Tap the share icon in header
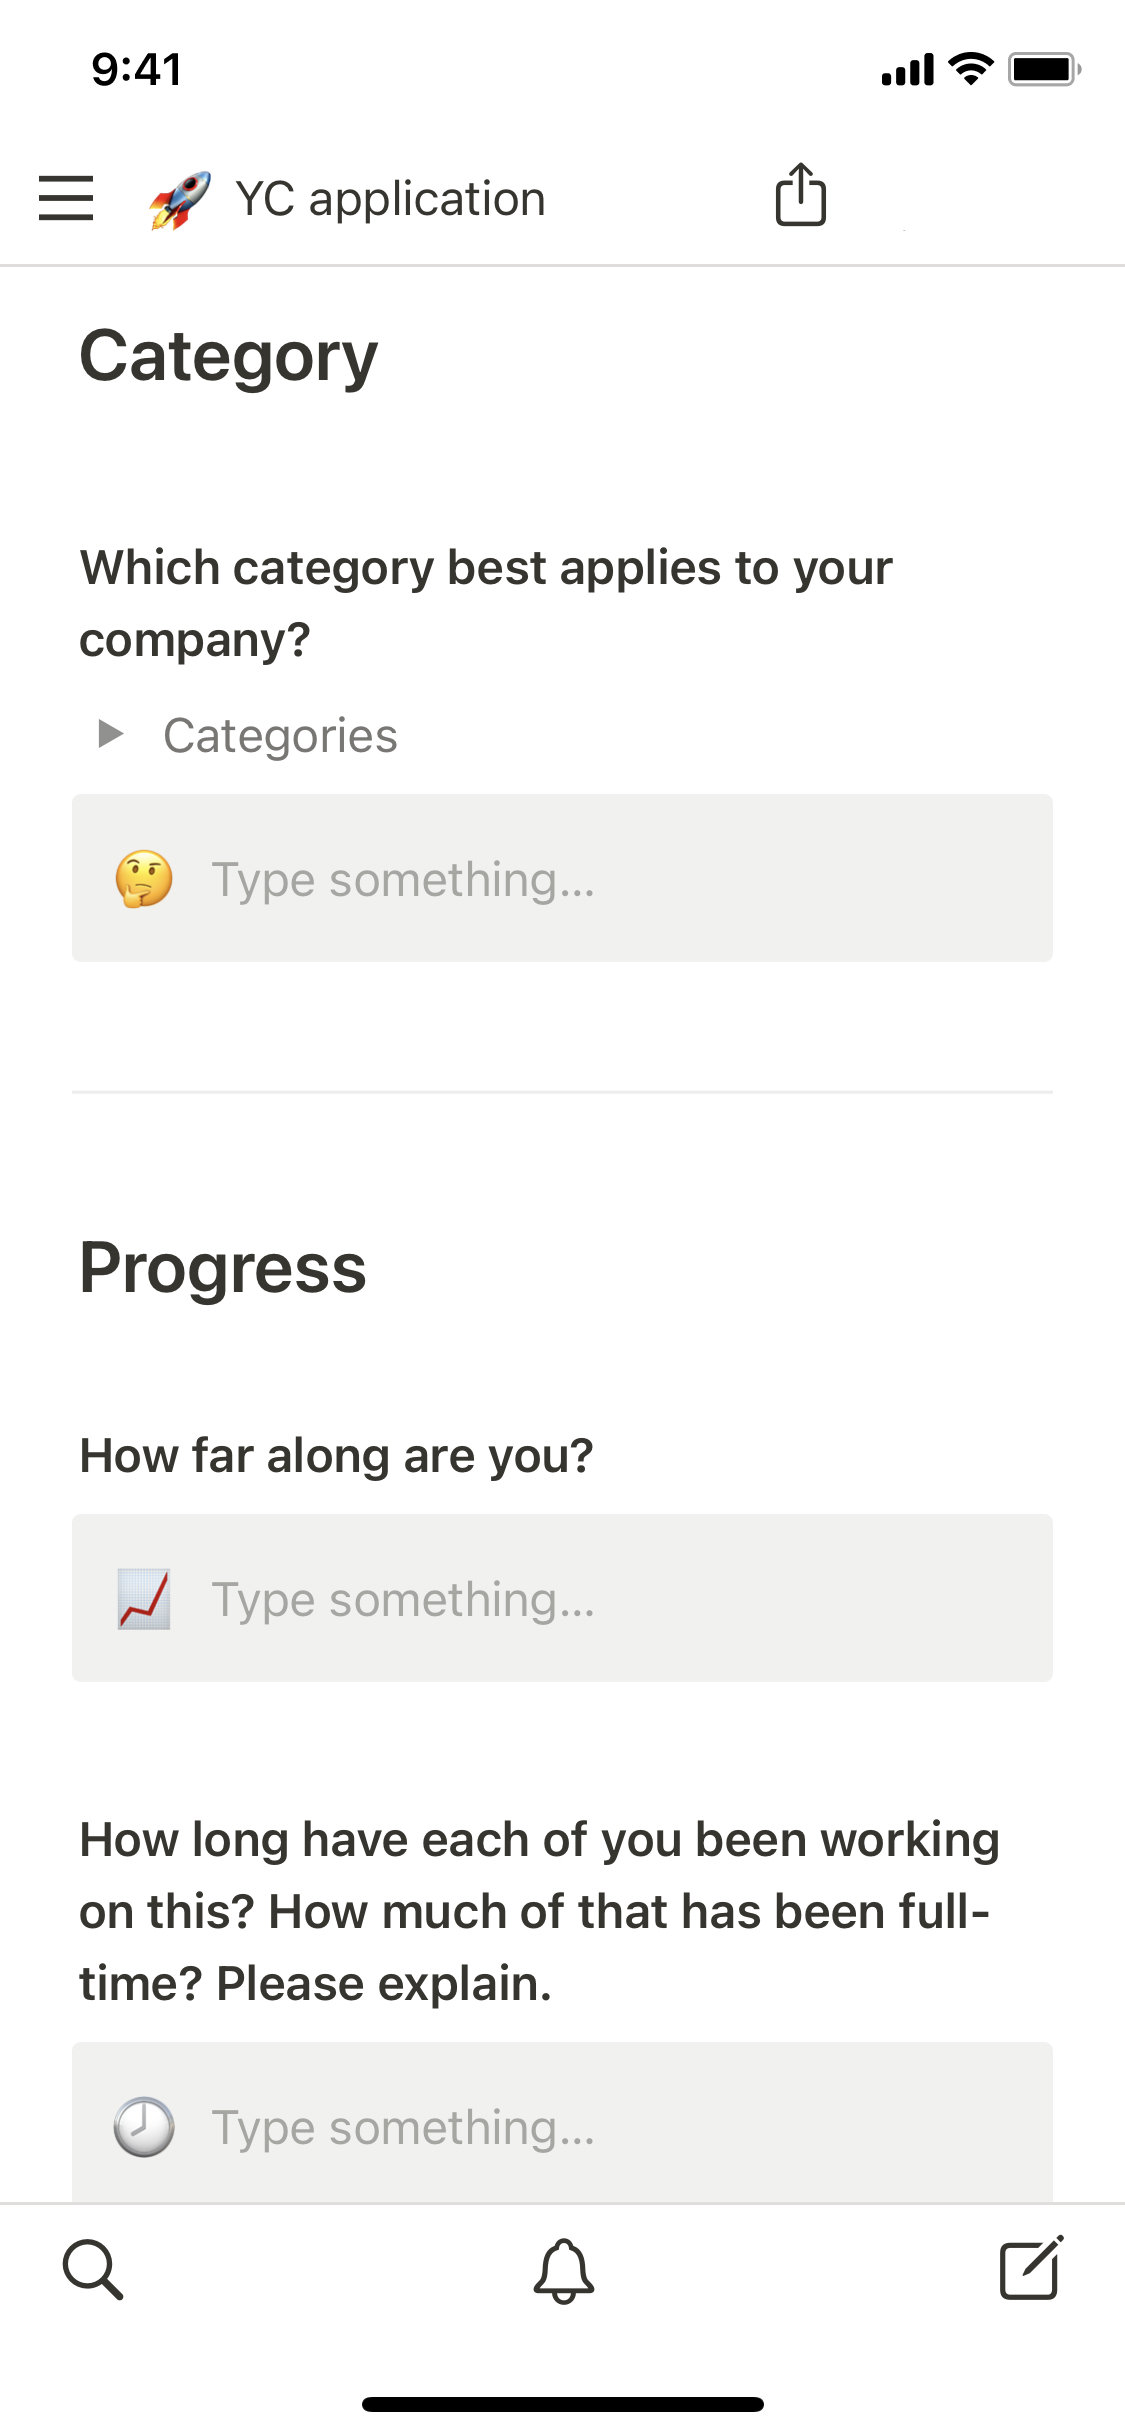1125x2436 pixels. click(x=800, y=195)
